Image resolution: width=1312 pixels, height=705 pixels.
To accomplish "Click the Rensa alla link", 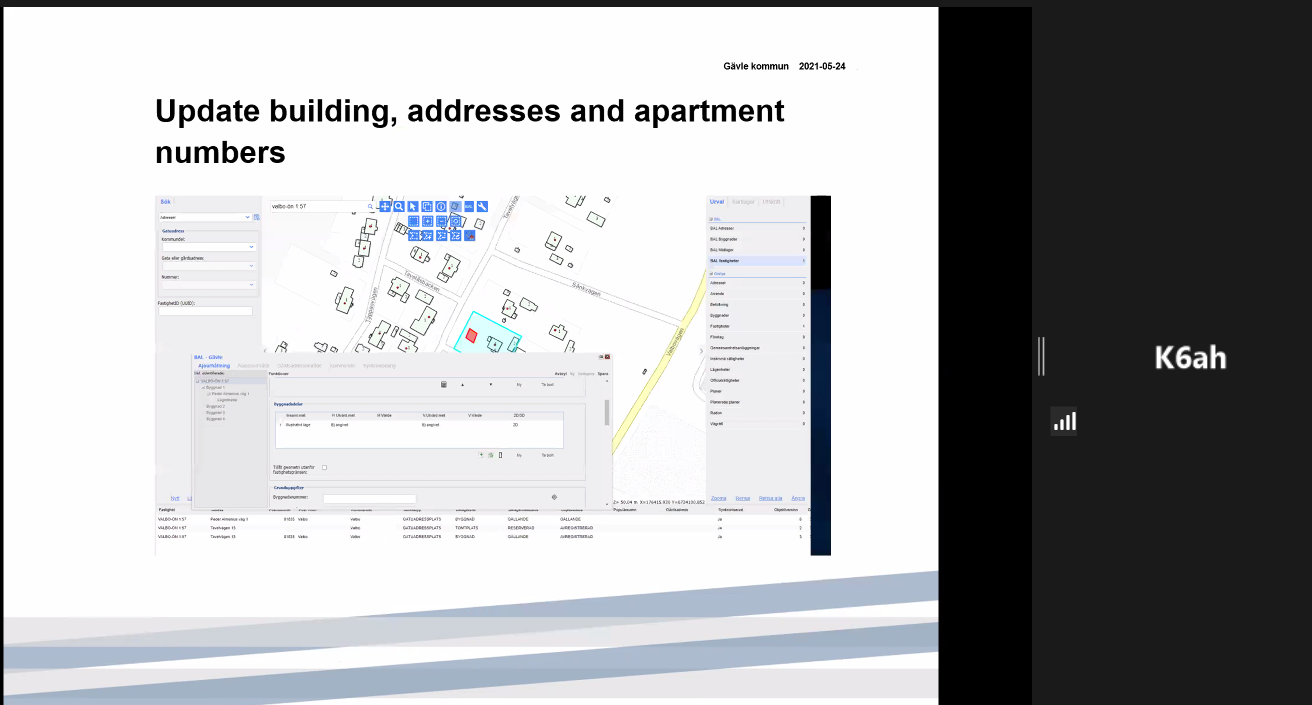I will click(770, 497).
